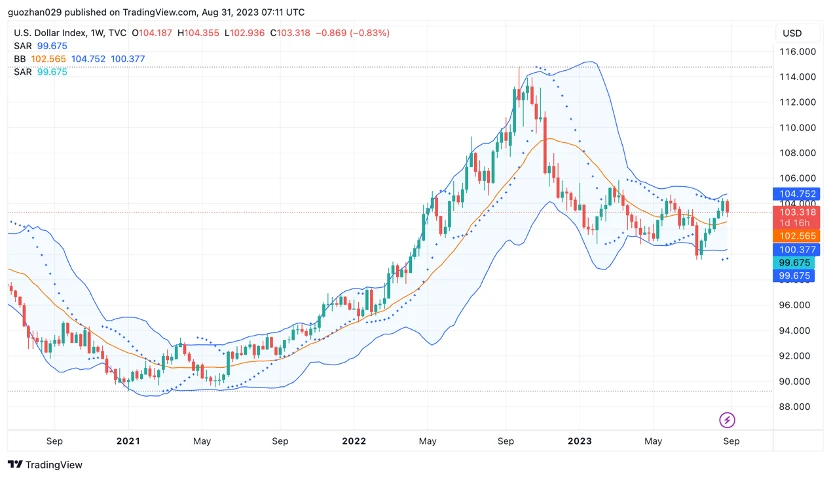The image size is (832, 478).
Task: Click the TradingView logo icon
Action: (x=15, y=464)
